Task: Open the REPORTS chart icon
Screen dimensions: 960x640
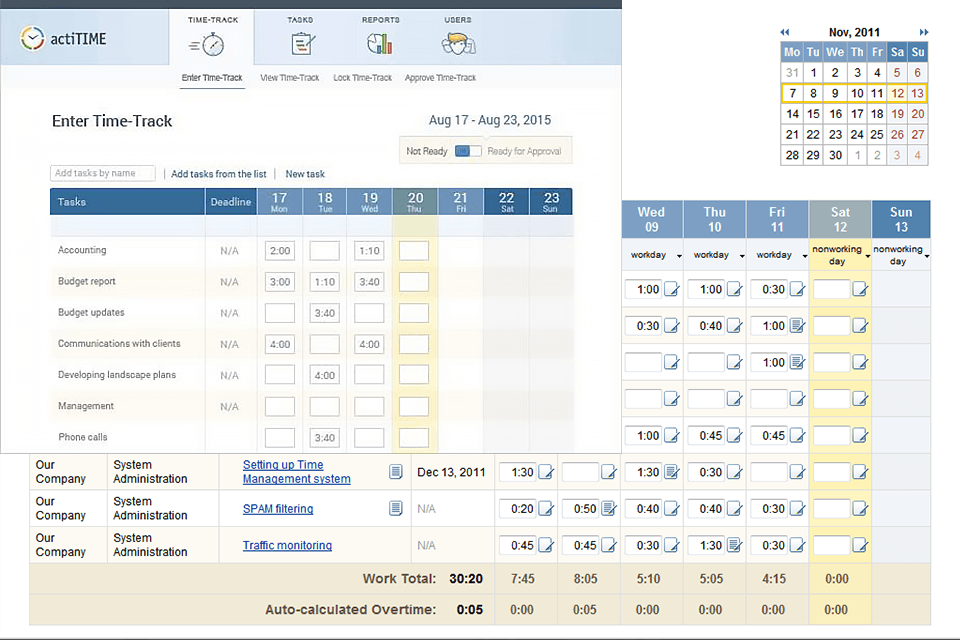Action: click(x=379, y=43)
